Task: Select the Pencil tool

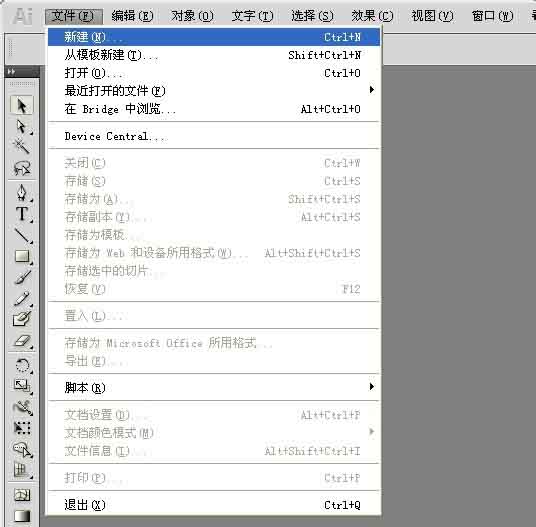Action: pos(22,298)
